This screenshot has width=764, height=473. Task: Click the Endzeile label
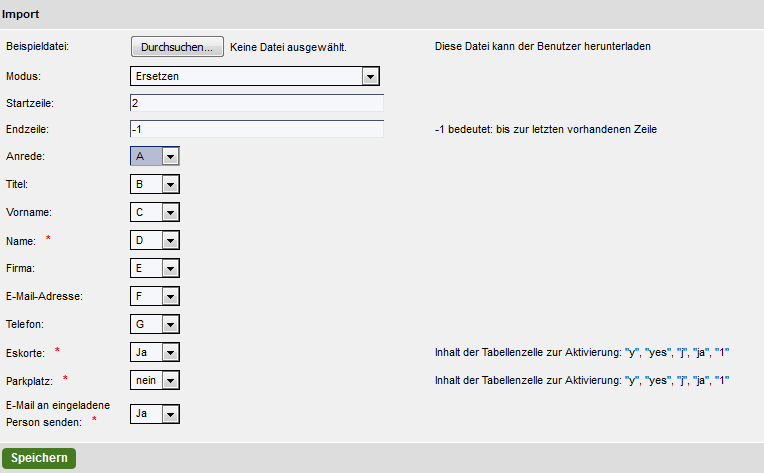point(27,130)
